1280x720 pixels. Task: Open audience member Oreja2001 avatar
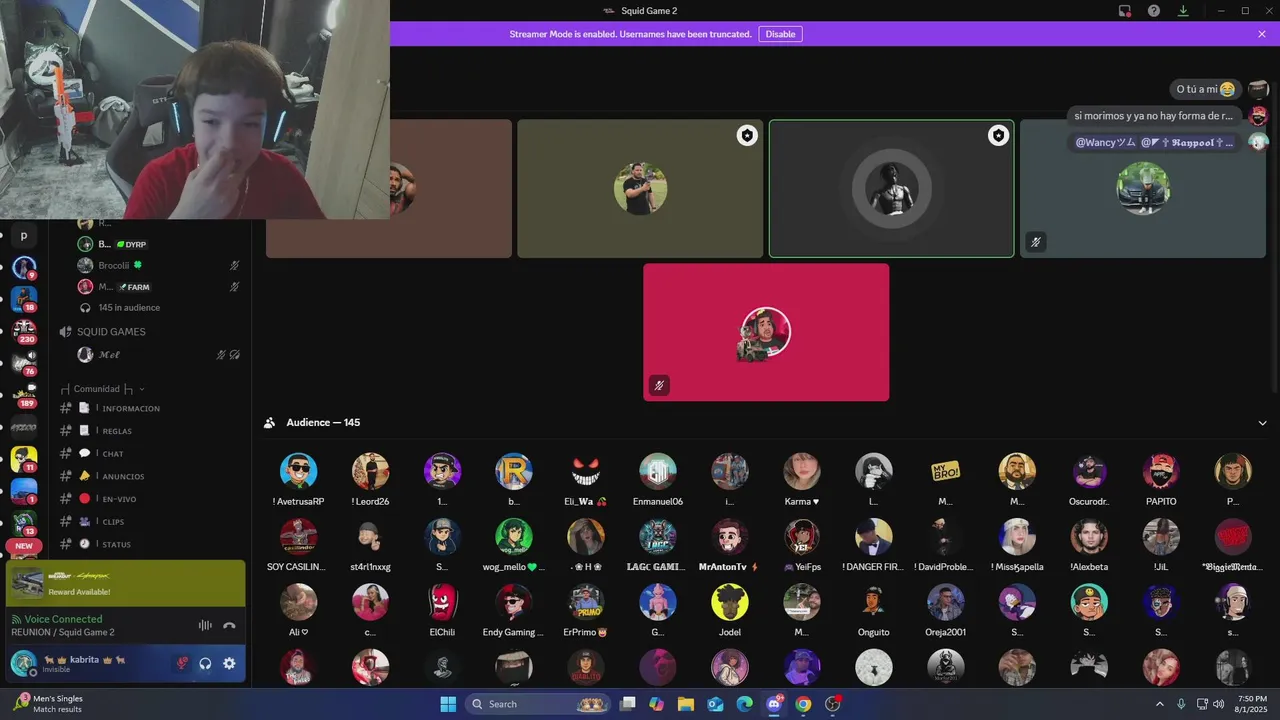coord(945,602)
